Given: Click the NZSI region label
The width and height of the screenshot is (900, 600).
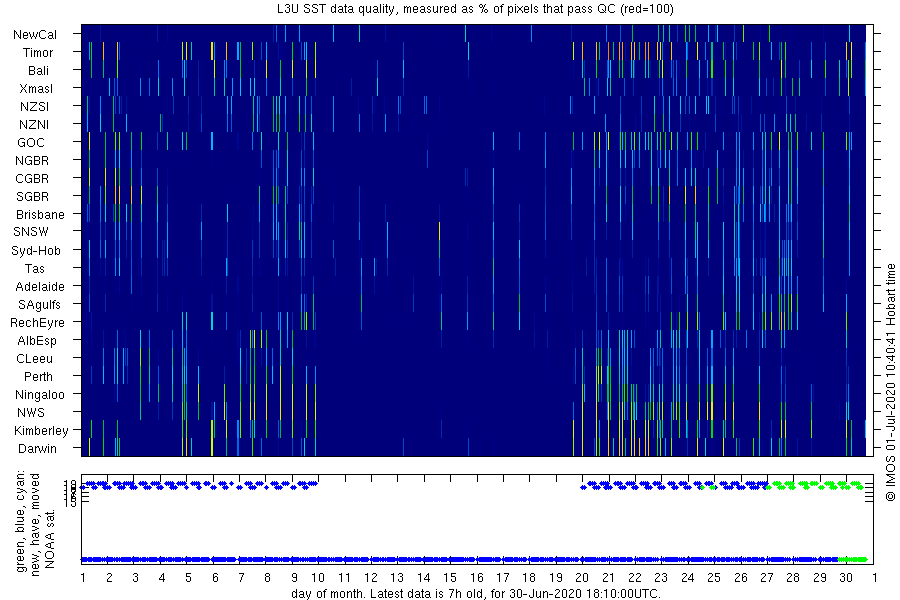Looking at the screenshot, I should point(34,107).
